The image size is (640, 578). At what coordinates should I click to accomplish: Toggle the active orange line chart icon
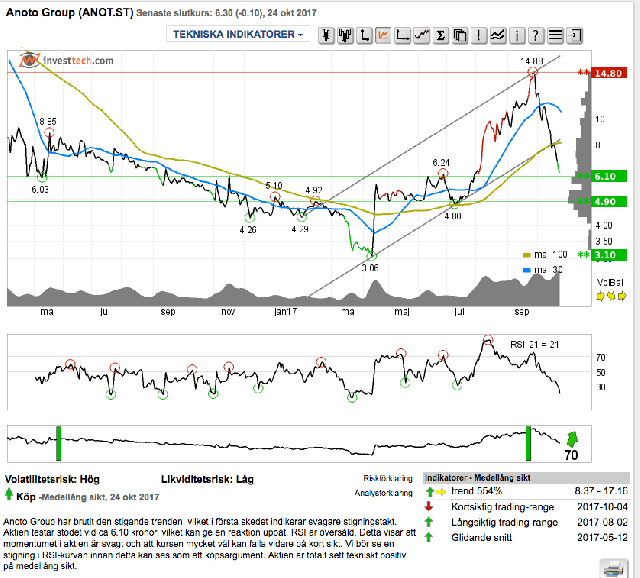pos(383,35)
